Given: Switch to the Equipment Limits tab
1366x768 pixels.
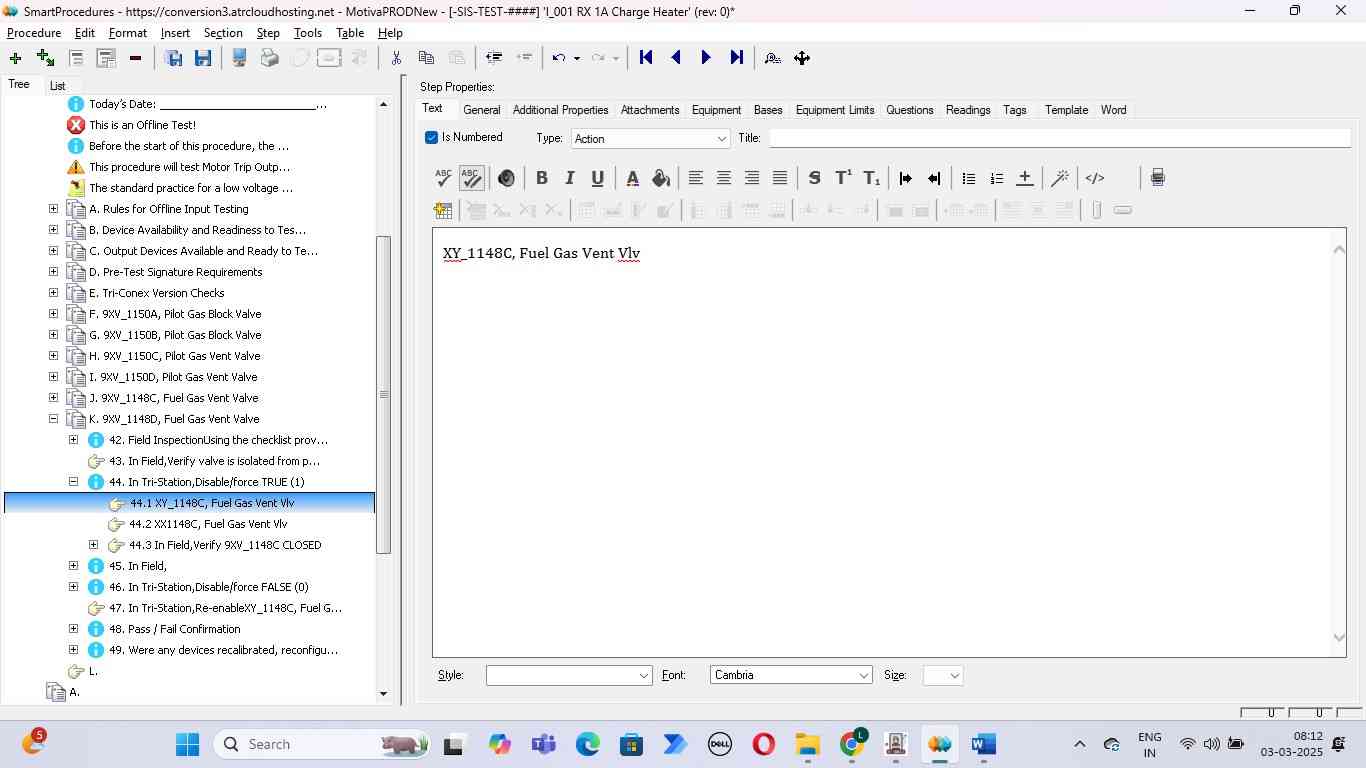Looking at the screenshot, I should [835, 110].
